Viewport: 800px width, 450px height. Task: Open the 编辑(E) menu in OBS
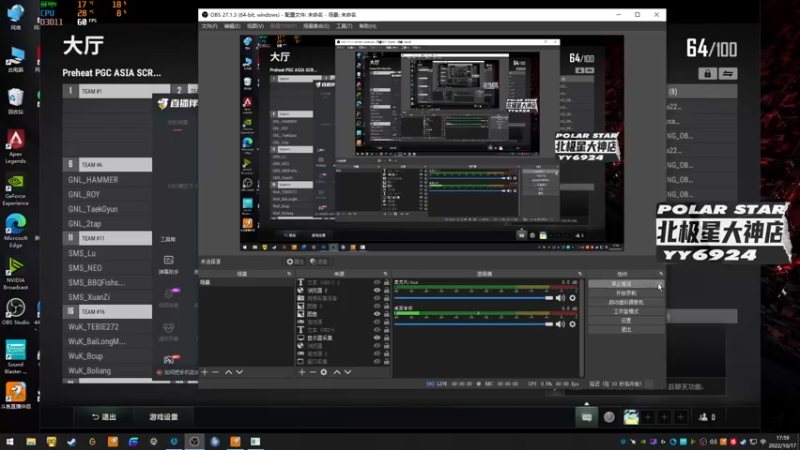[x=232, y=26]
